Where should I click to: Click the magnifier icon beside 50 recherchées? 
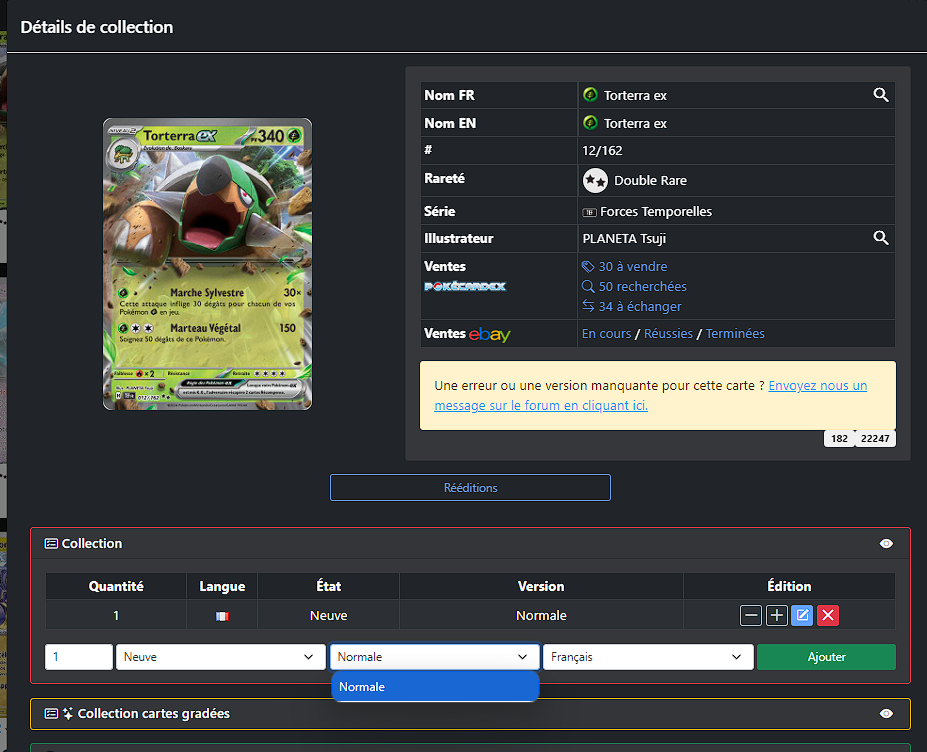pyautogui.click(x=588, y=287)
